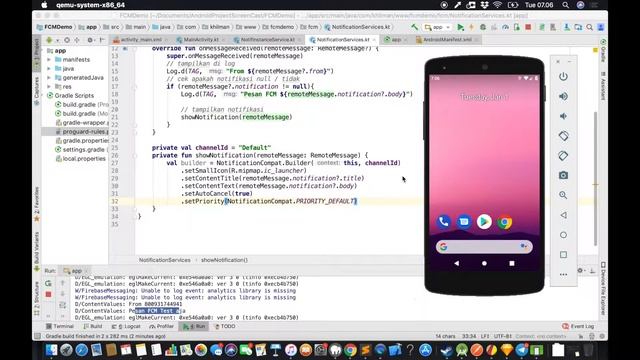Image resolution: width=640 pixels, height=360 pixels.
Task: Open the Terminal tool window
Action: 60,326
